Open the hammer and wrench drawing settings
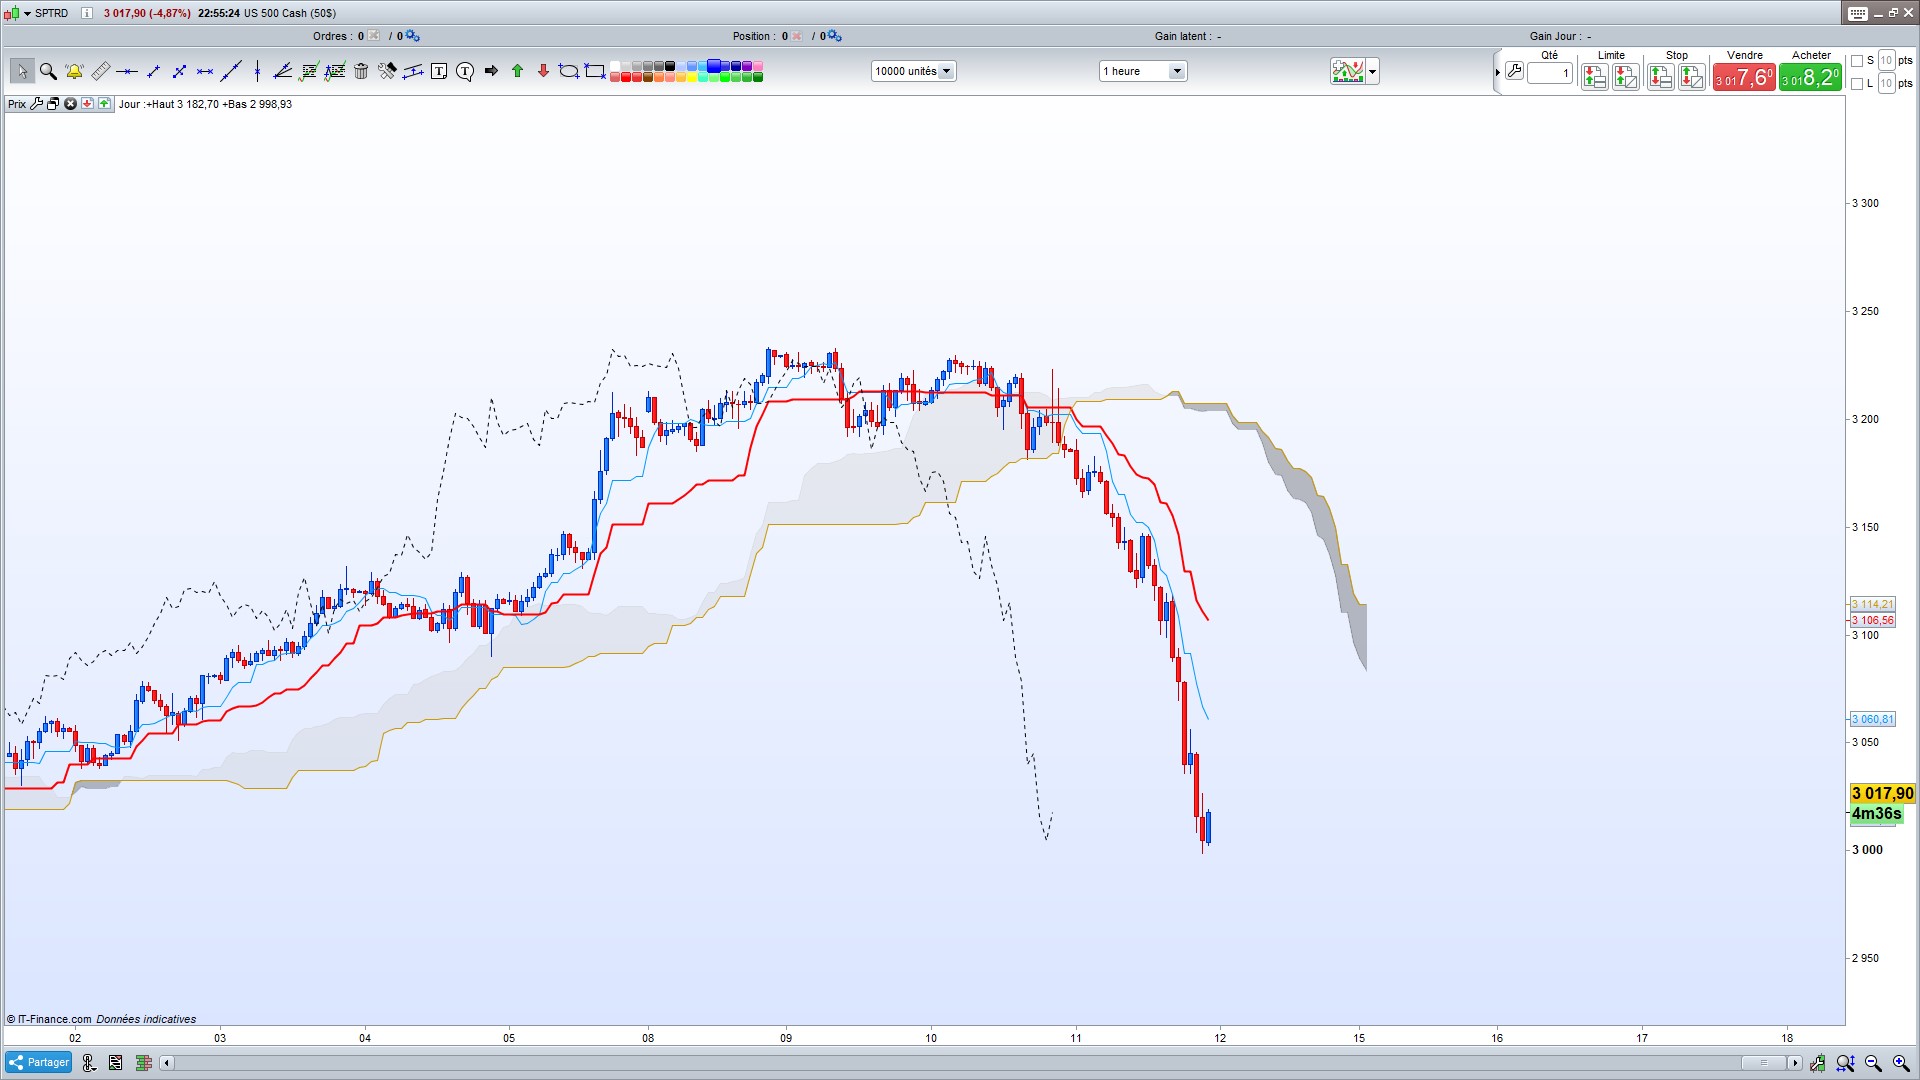The image size is (1920, 1080). (387, 71)
